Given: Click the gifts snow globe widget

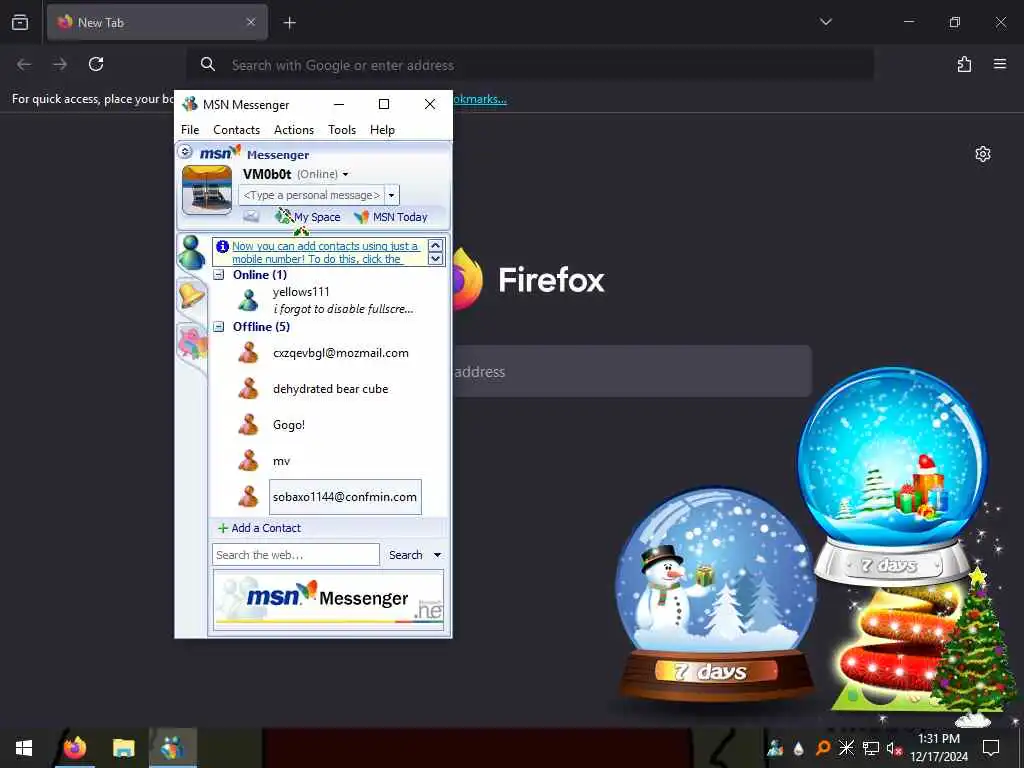Looking at the screenshot, I should coord(893,475).
